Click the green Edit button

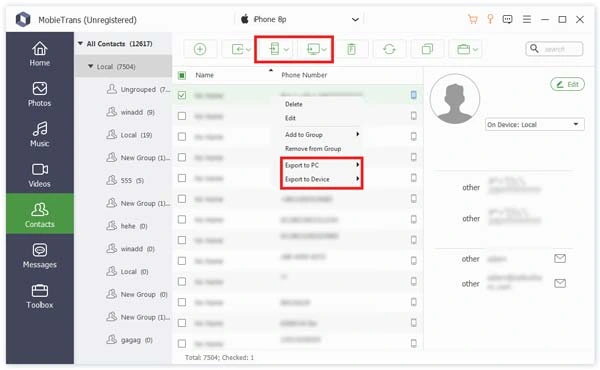click(x=567, y=84)
